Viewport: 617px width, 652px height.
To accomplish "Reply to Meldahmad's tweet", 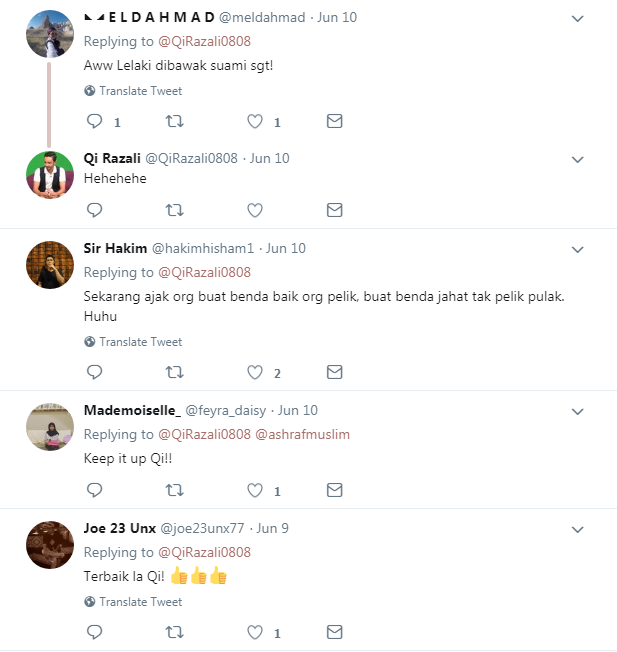I will (x=95, y=122).
